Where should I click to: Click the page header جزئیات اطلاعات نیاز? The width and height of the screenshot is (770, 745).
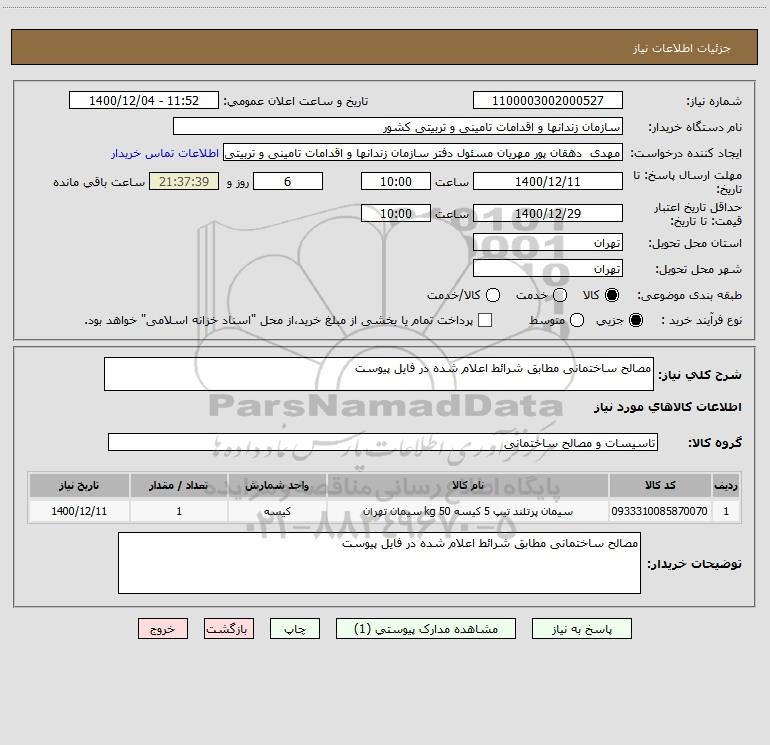[x=681, y=48]
